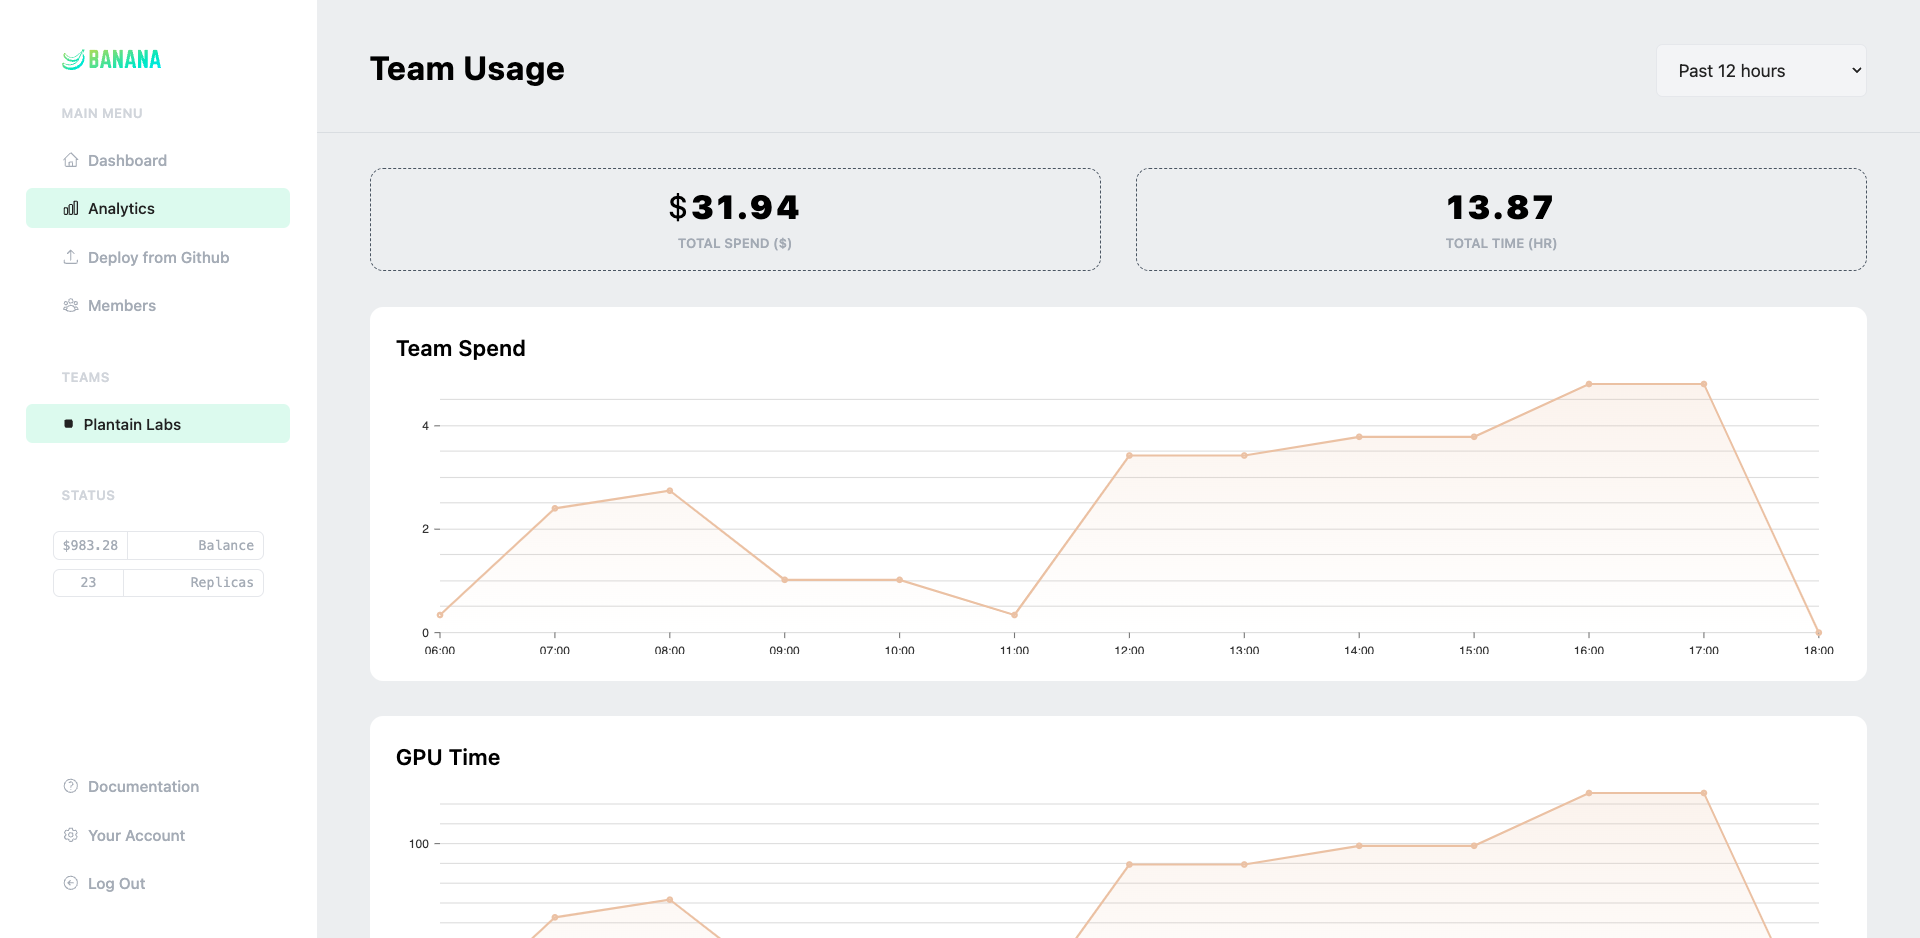The width and height of the screenshot is (1920, 938).
Task: Click the 23 Replicas status box
Action: [158, 582]
